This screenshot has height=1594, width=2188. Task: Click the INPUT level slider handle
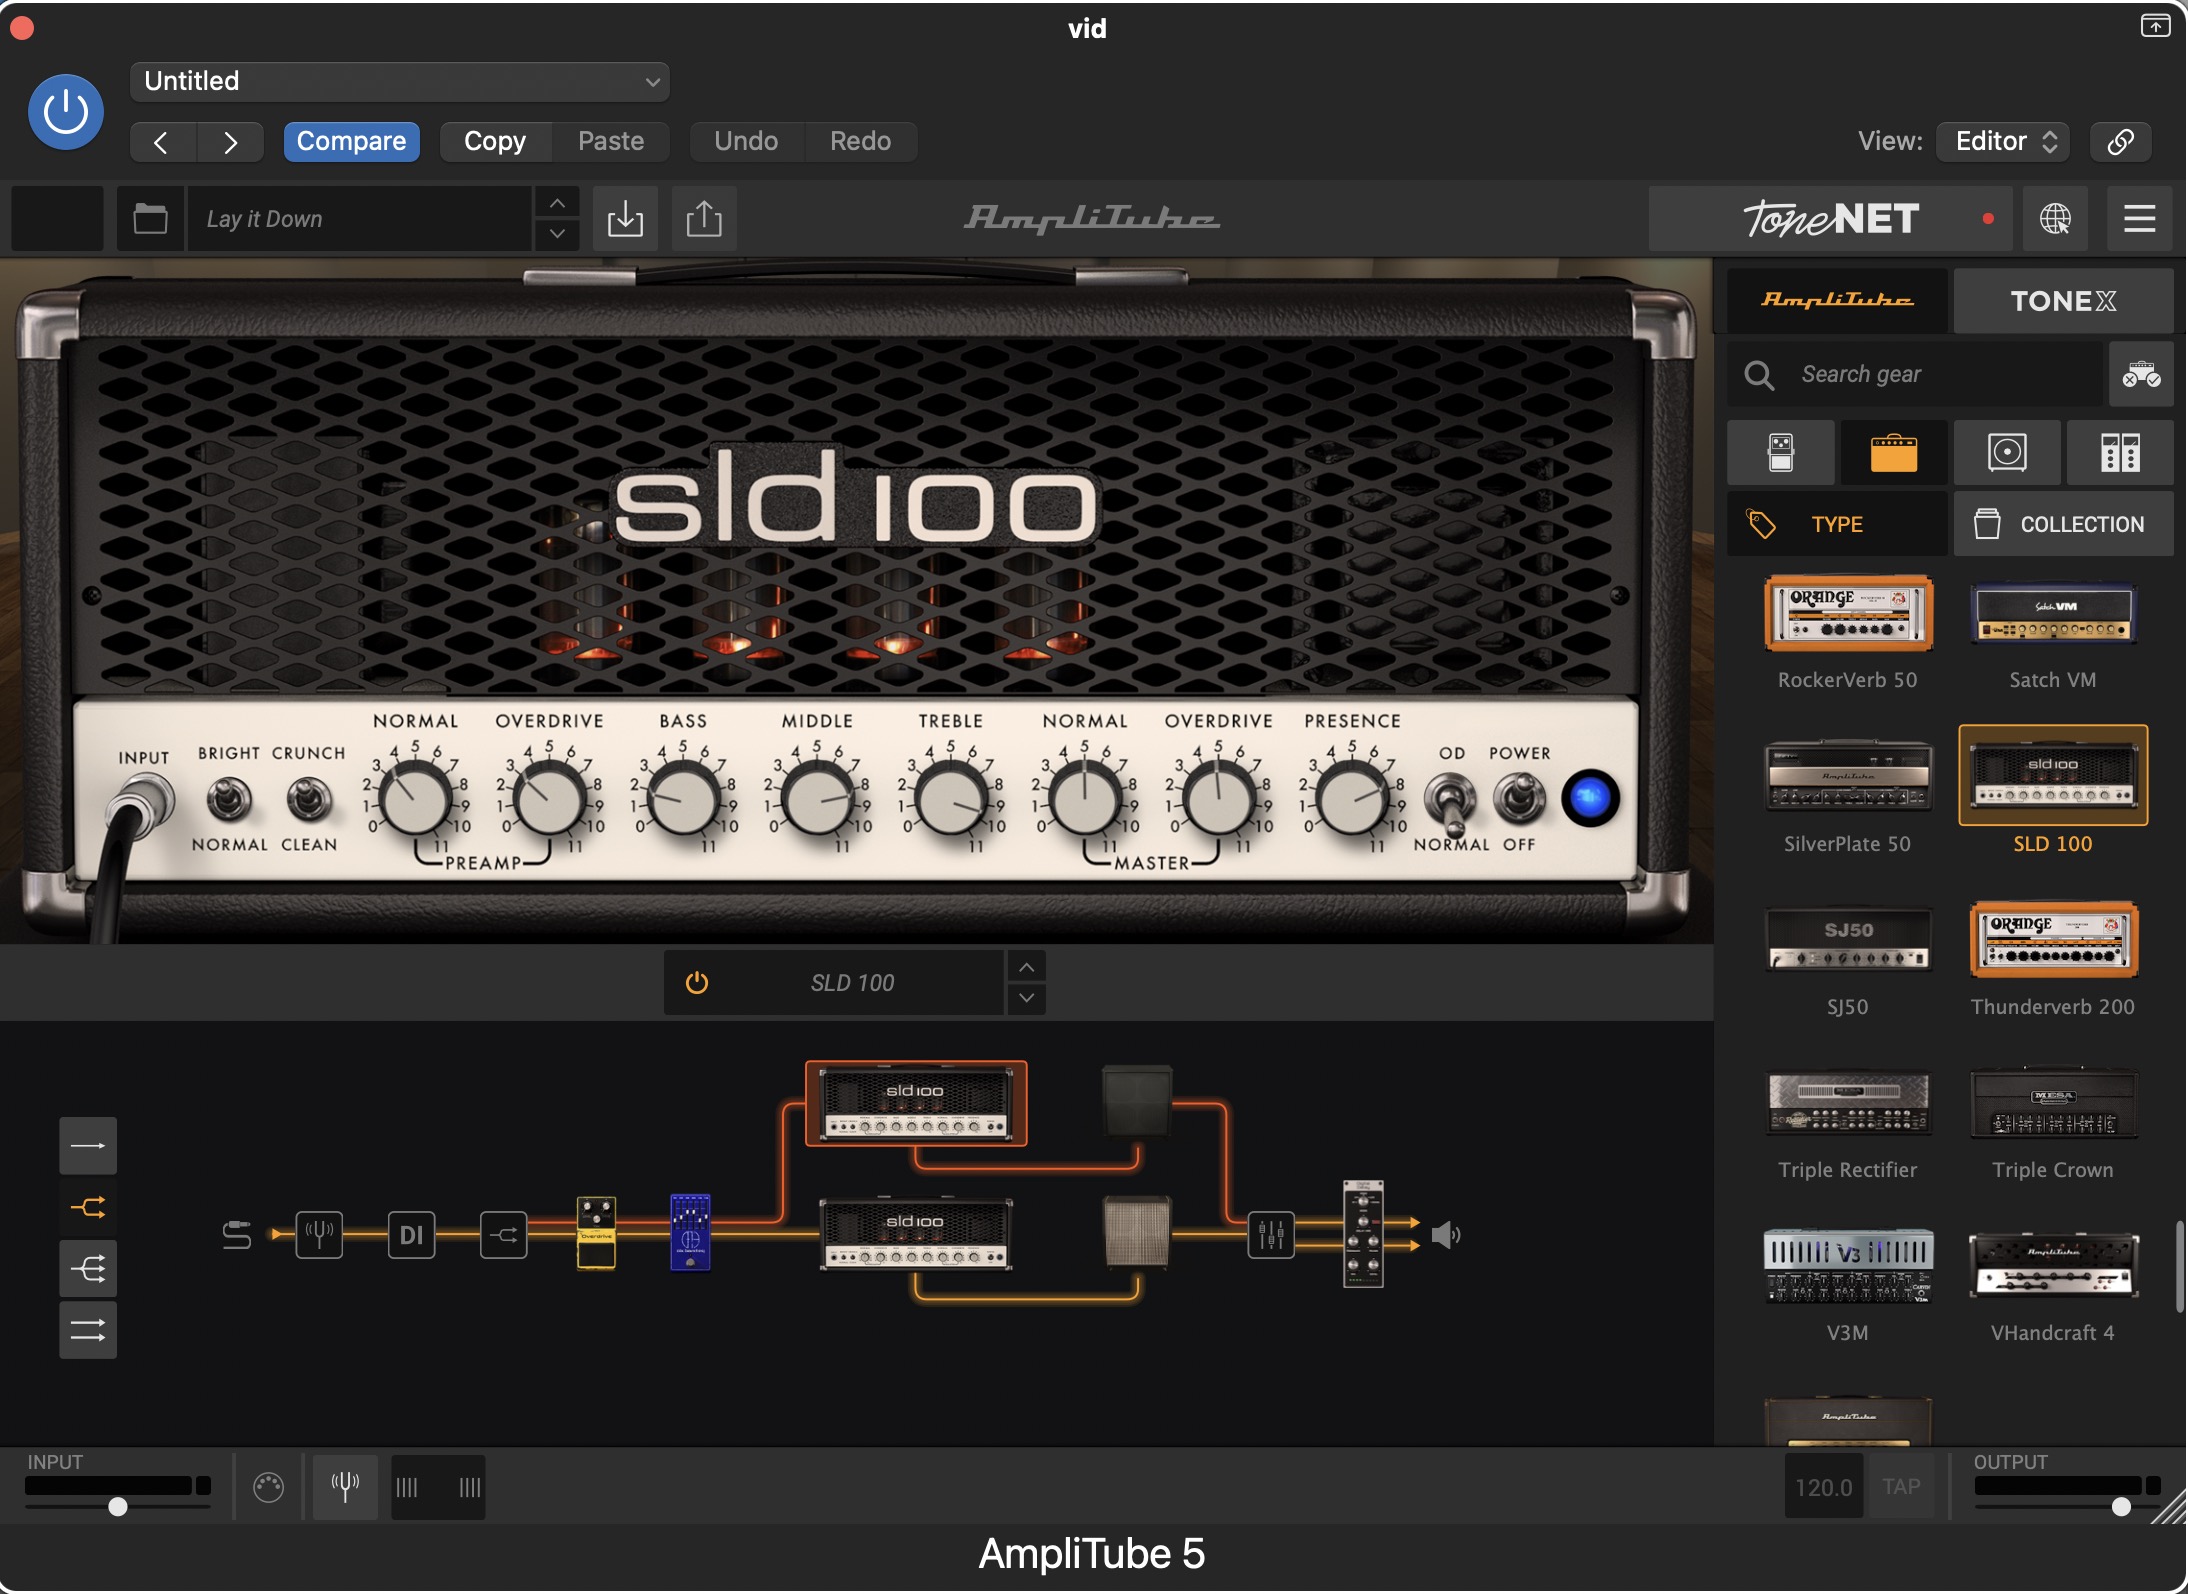point(118,1507)
